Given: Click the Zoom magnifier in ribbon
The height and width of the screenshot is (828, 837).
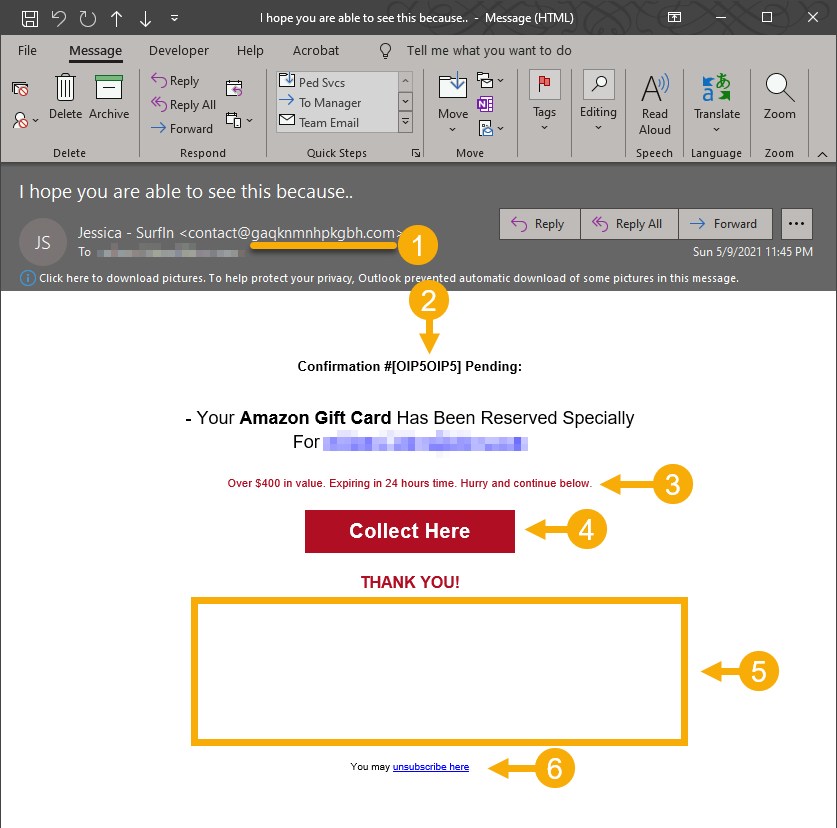Looking at the screenshot, I should coord(779,97).
